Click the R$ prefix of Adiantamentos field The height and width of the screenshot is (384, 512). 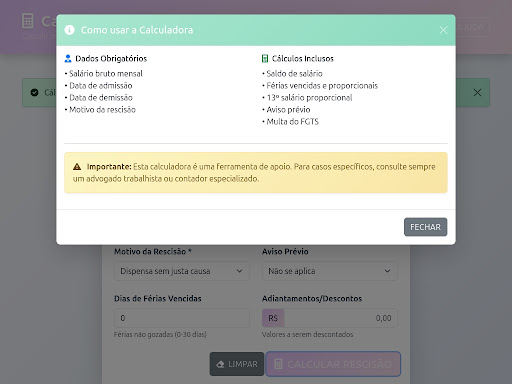coord(273,318)
